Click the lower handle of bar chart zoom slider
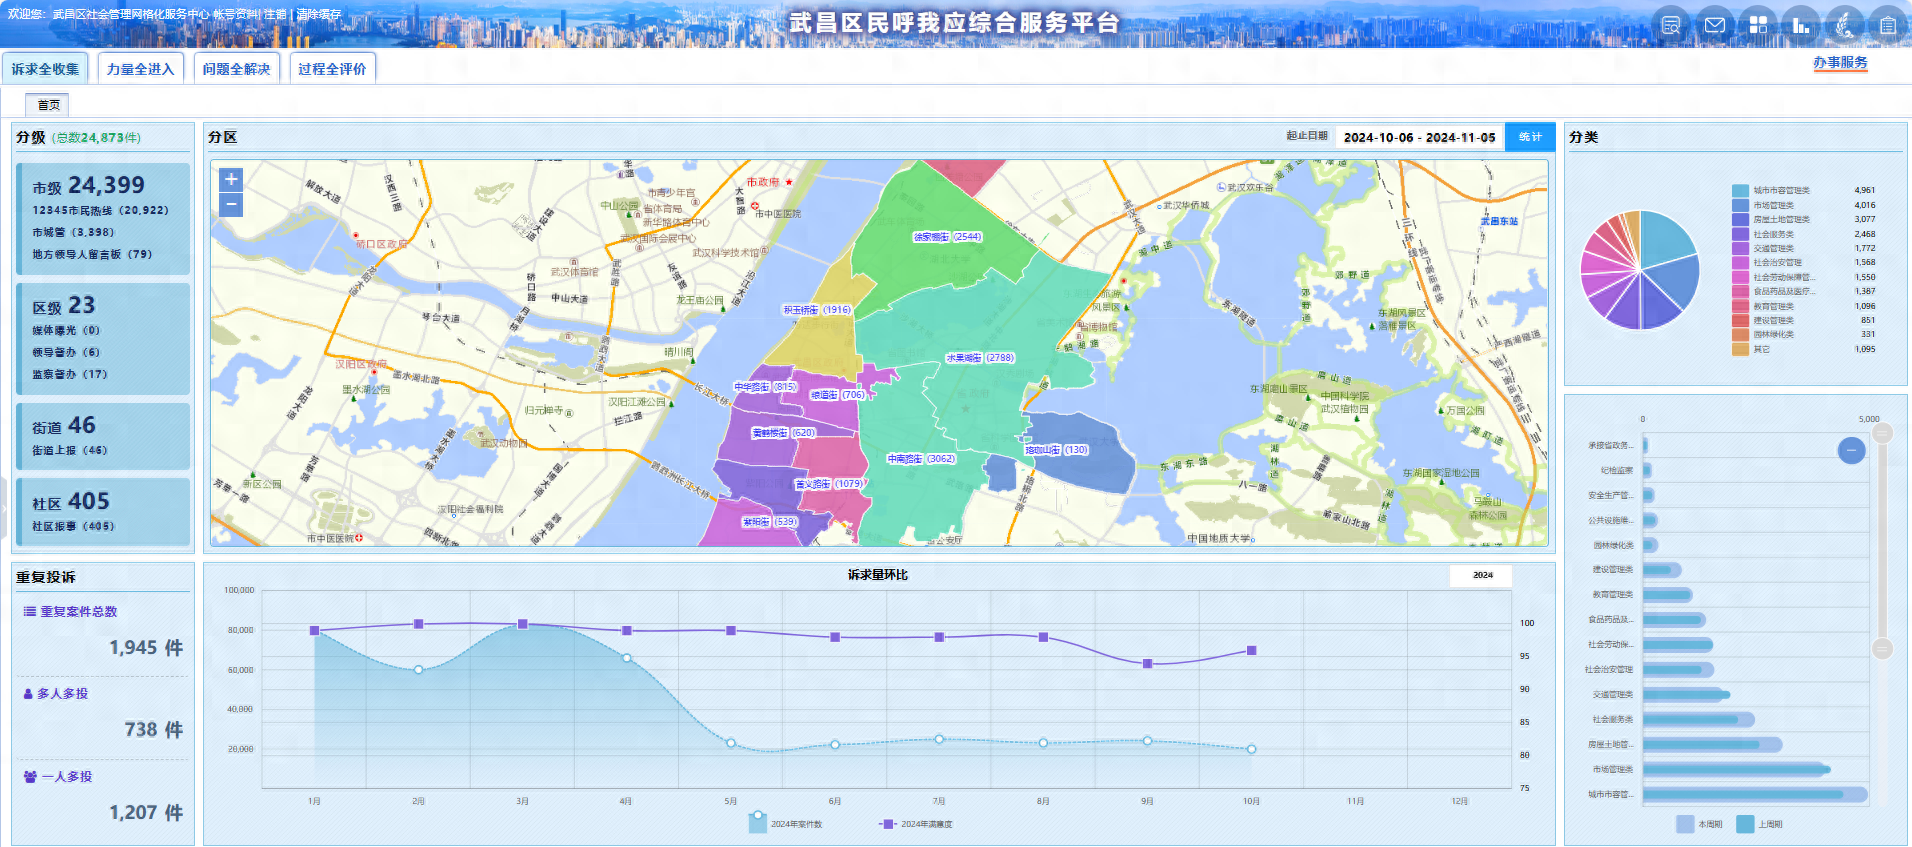Screen dimensions: 1912x847 pos(1882,648)
